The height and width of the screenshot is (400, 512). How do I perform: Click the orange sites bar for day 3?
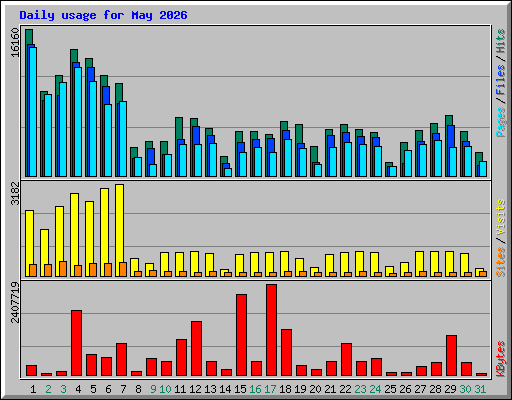tap(63, 269)
